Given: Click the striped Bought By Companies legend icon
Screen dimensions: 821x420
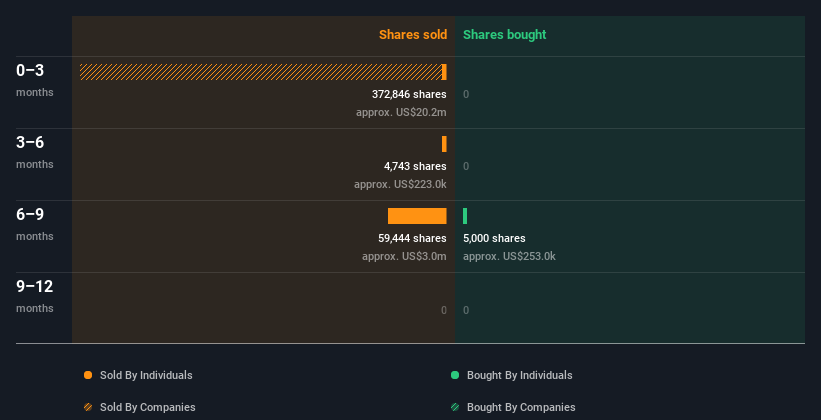Looking at the screenshot, I should click(x=455, y=407).
